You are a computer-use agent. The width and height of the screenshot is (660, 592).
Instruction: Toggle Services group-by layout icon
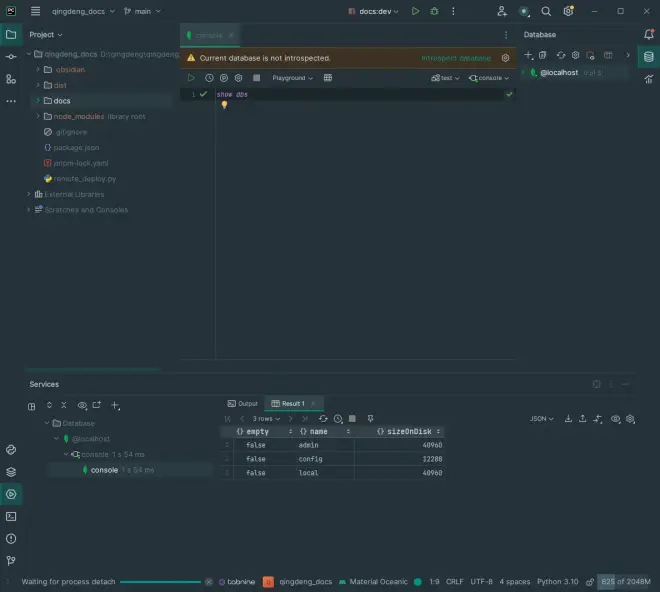click(x=32, y=406)
